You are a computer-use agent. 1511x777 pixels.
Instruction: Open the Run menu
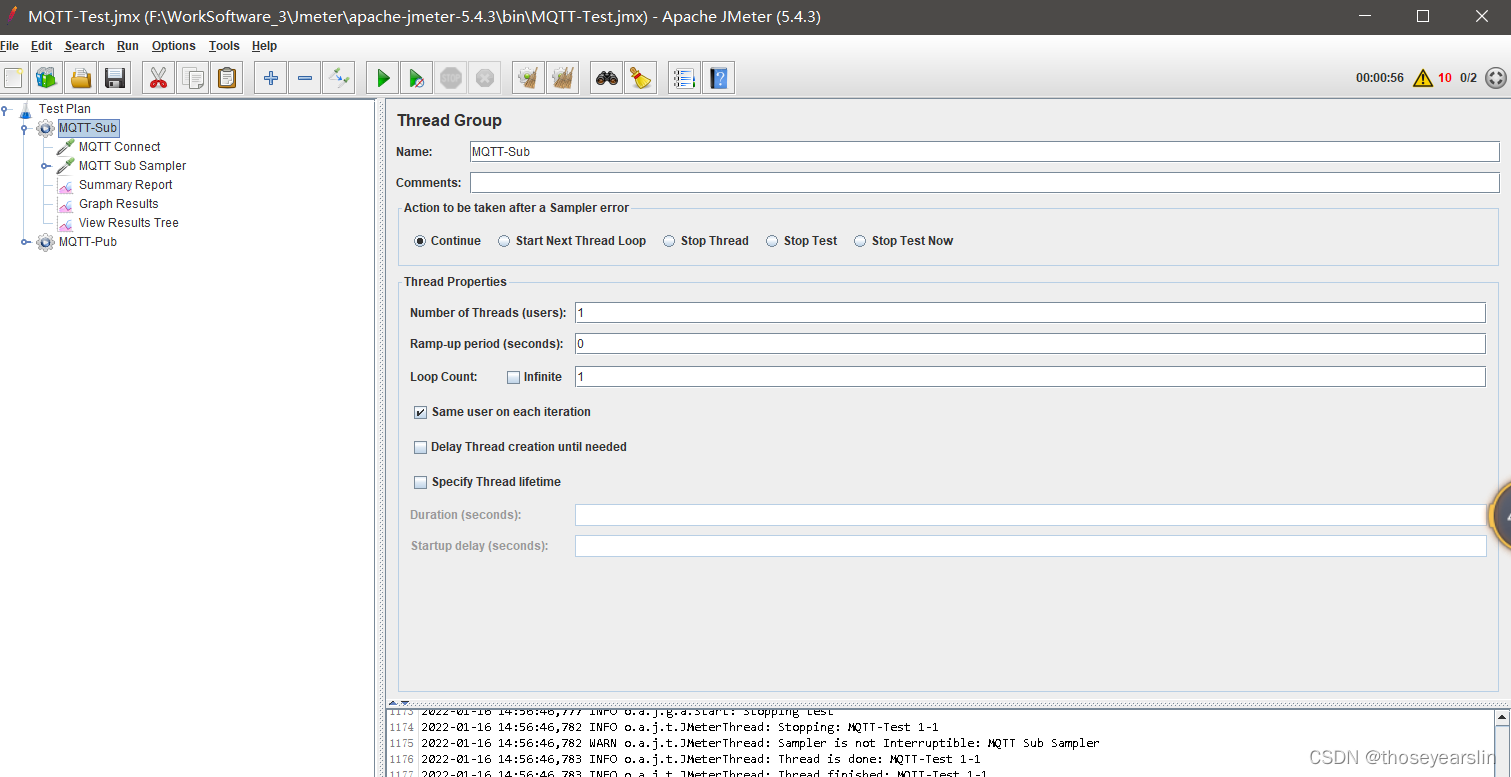pyautogui.click(x=127, y=46)
